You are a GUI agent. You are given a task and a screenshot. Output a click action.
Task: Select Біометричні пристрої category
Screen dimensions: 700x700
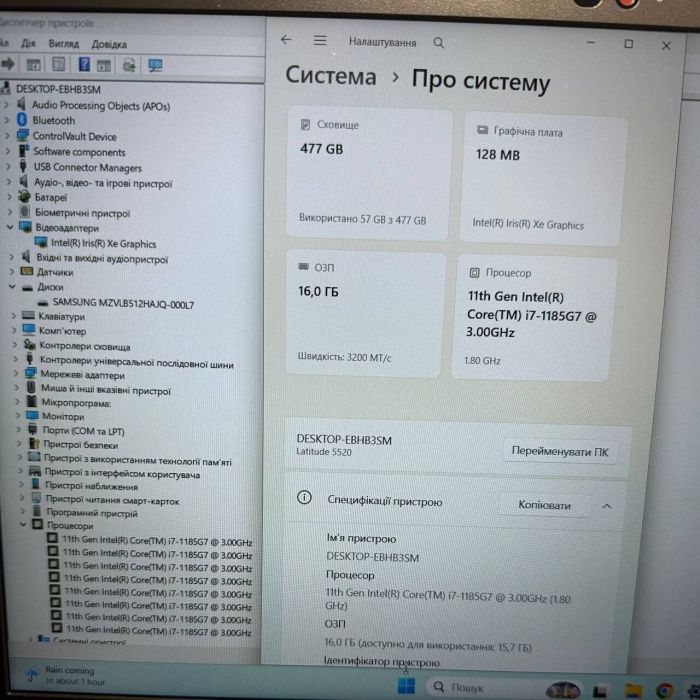coord(83,213)
